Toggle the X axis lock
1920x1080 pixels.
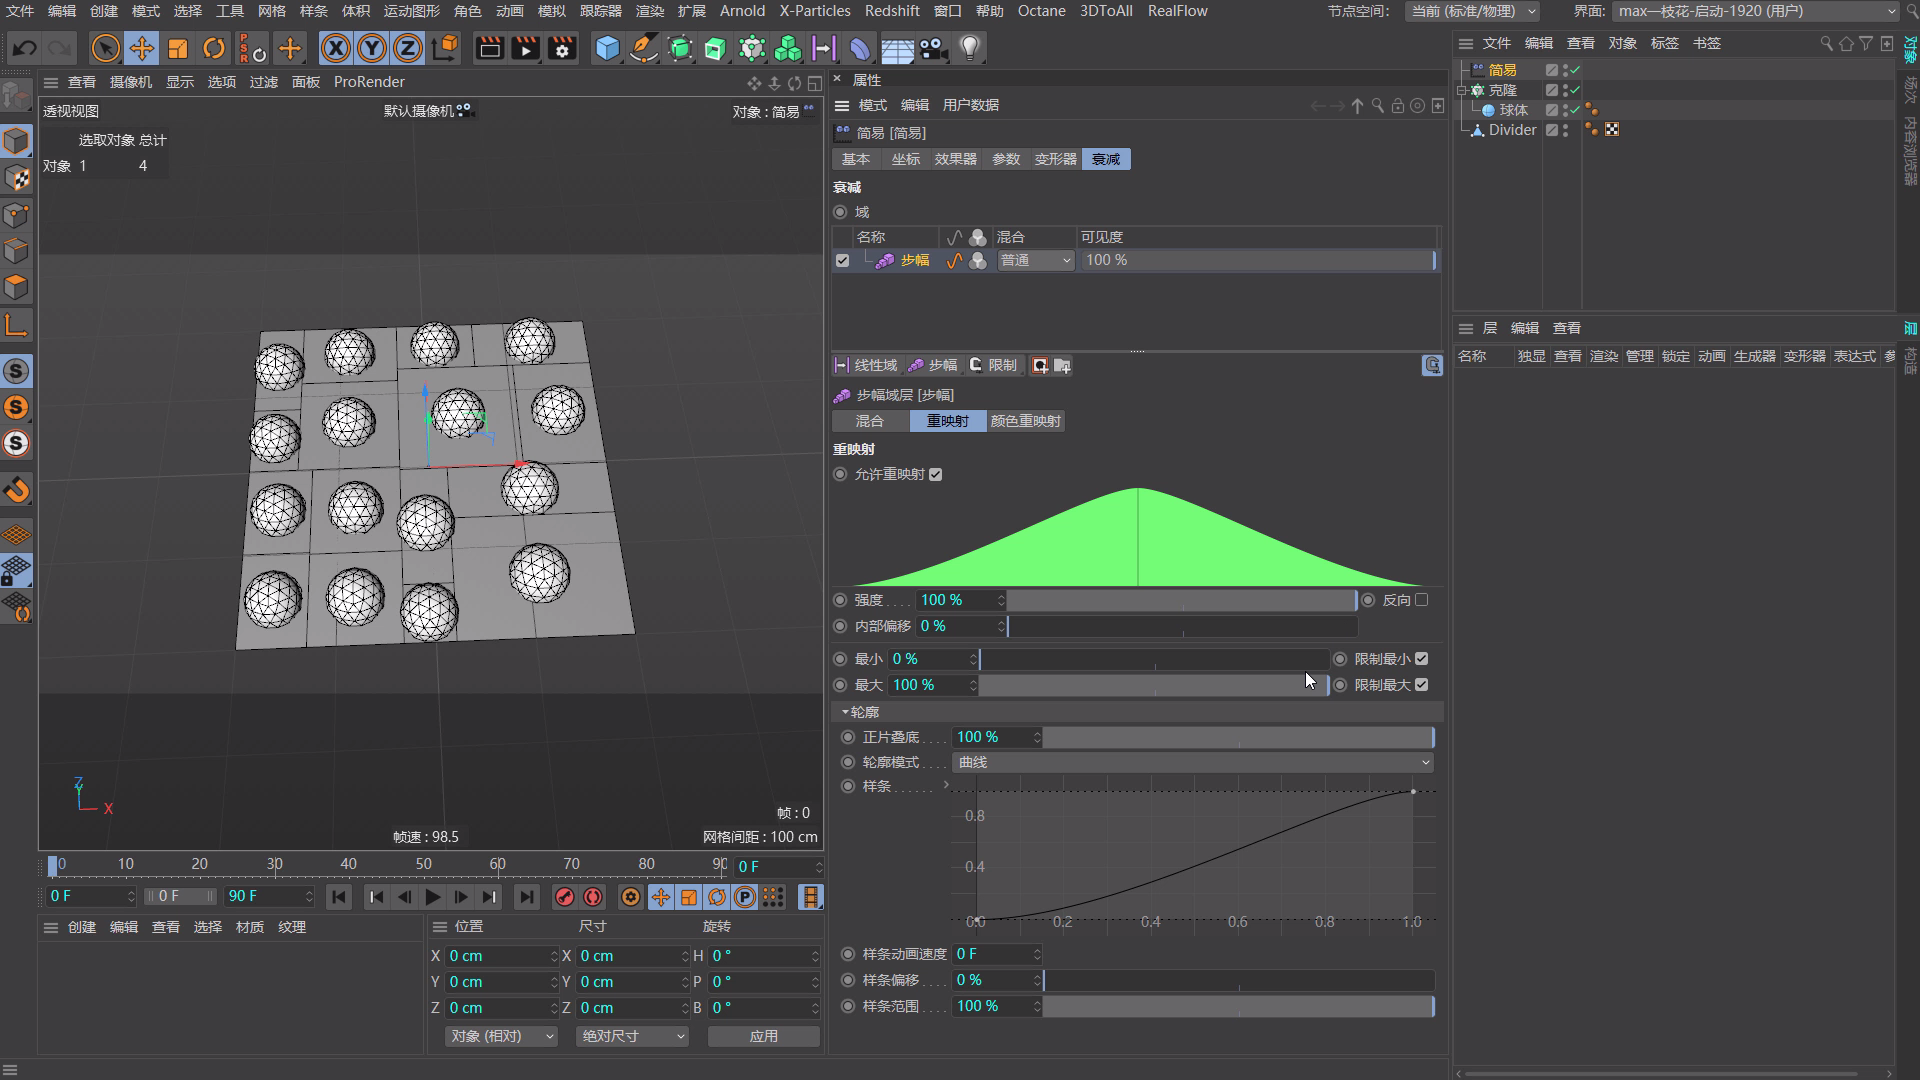pos(336,48)
